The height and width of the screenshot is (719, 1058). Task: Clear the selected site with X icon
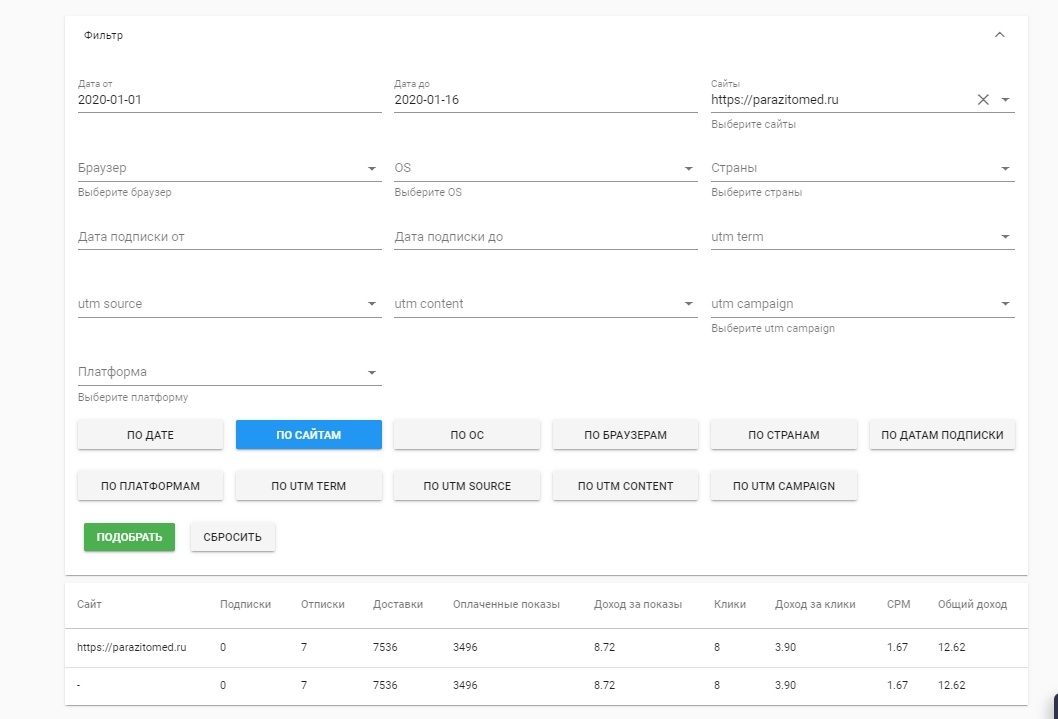coord(983,100)
